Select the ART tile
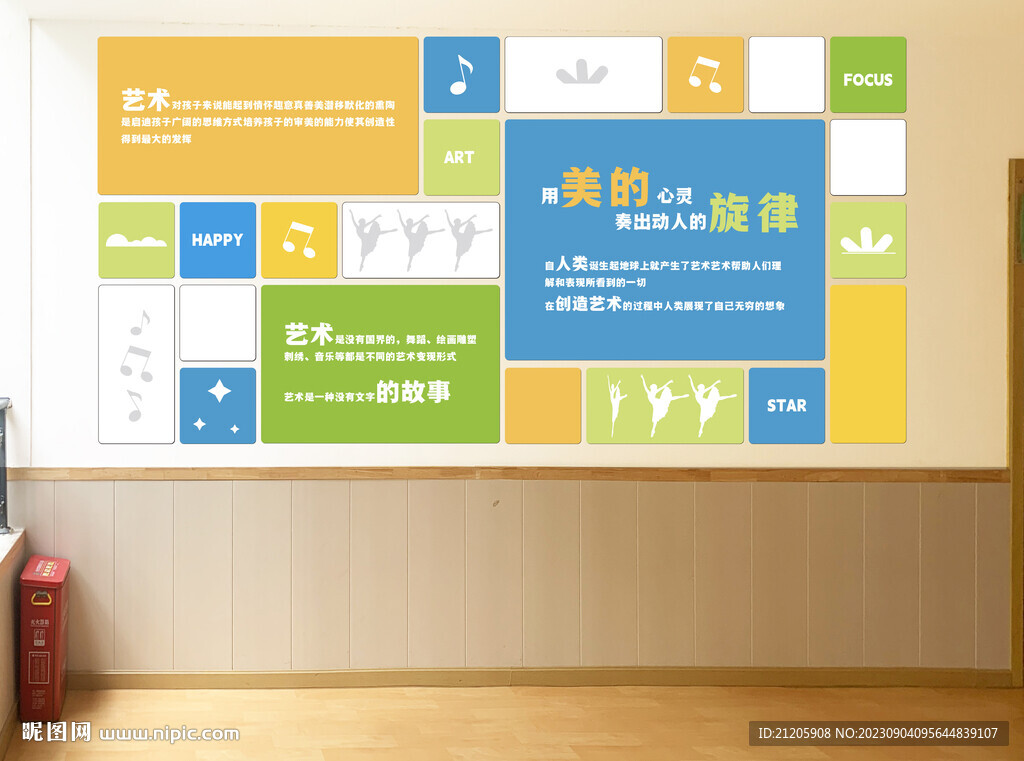Image resolution: width=1024 pixels, height=761 pixels. pos(462,157)
